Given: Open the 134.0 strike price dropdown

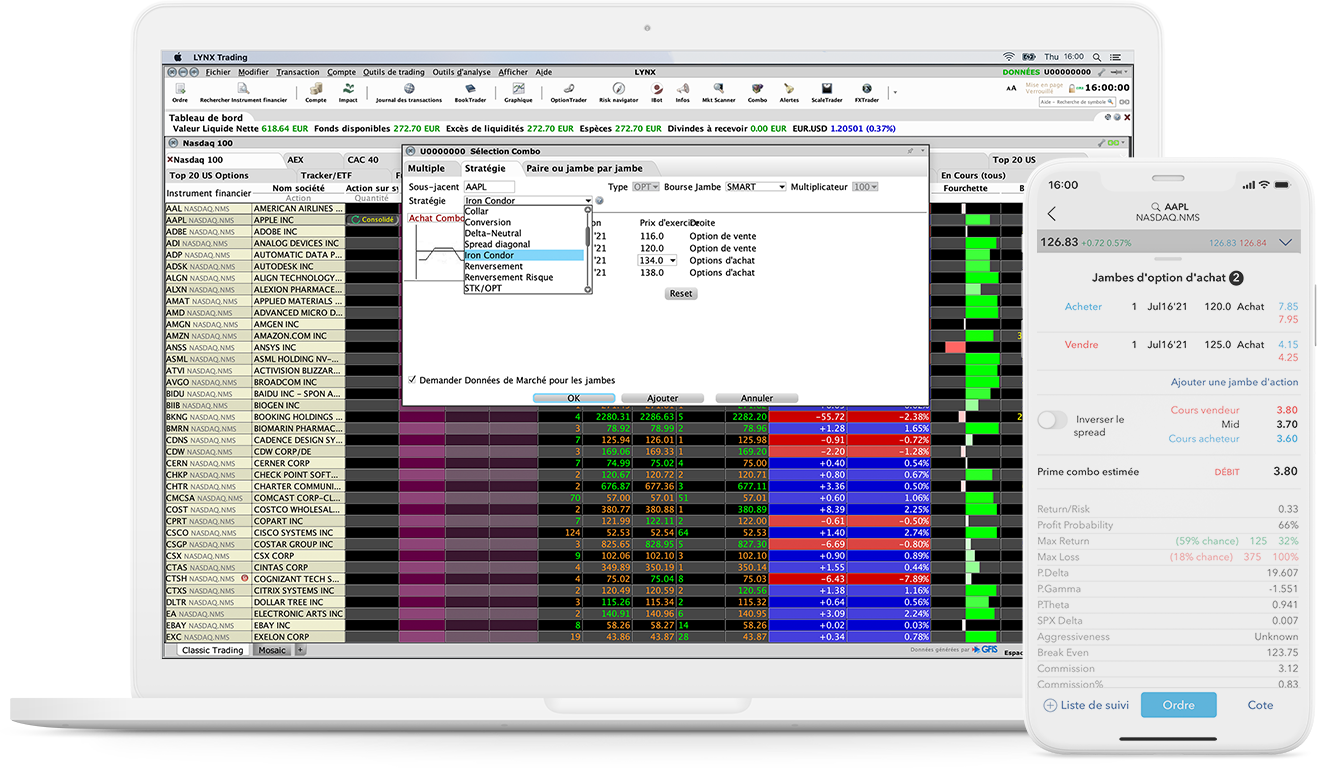Looking at the screenshot, I should (x=657, y=260).
